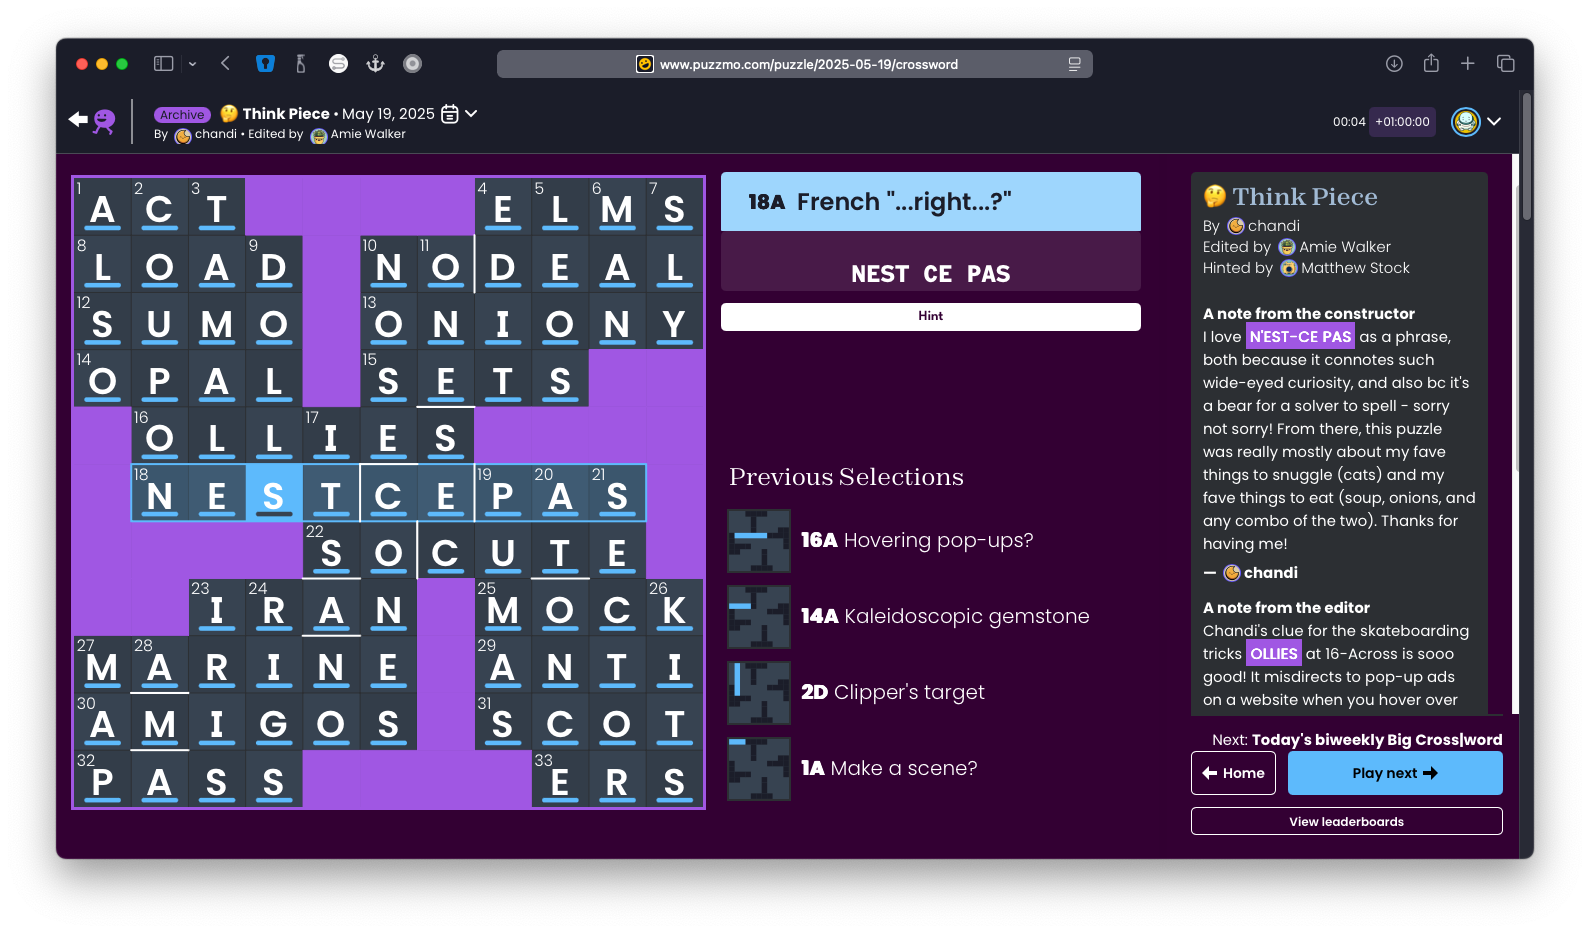The height and width of the screenshot is (933, 1590).
Task: Open a new tab with plus icon
Action: click(1467, 64)
